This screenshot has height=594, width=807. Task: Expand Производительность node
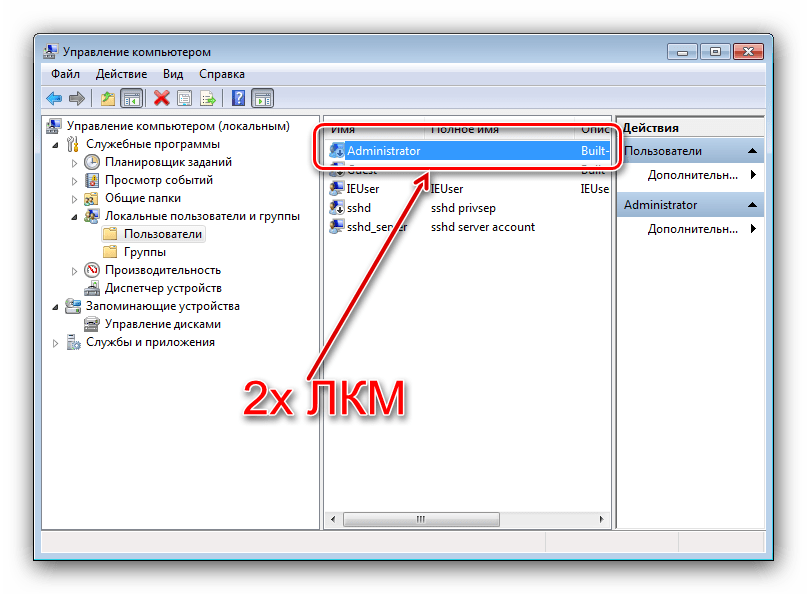(75, 271)
